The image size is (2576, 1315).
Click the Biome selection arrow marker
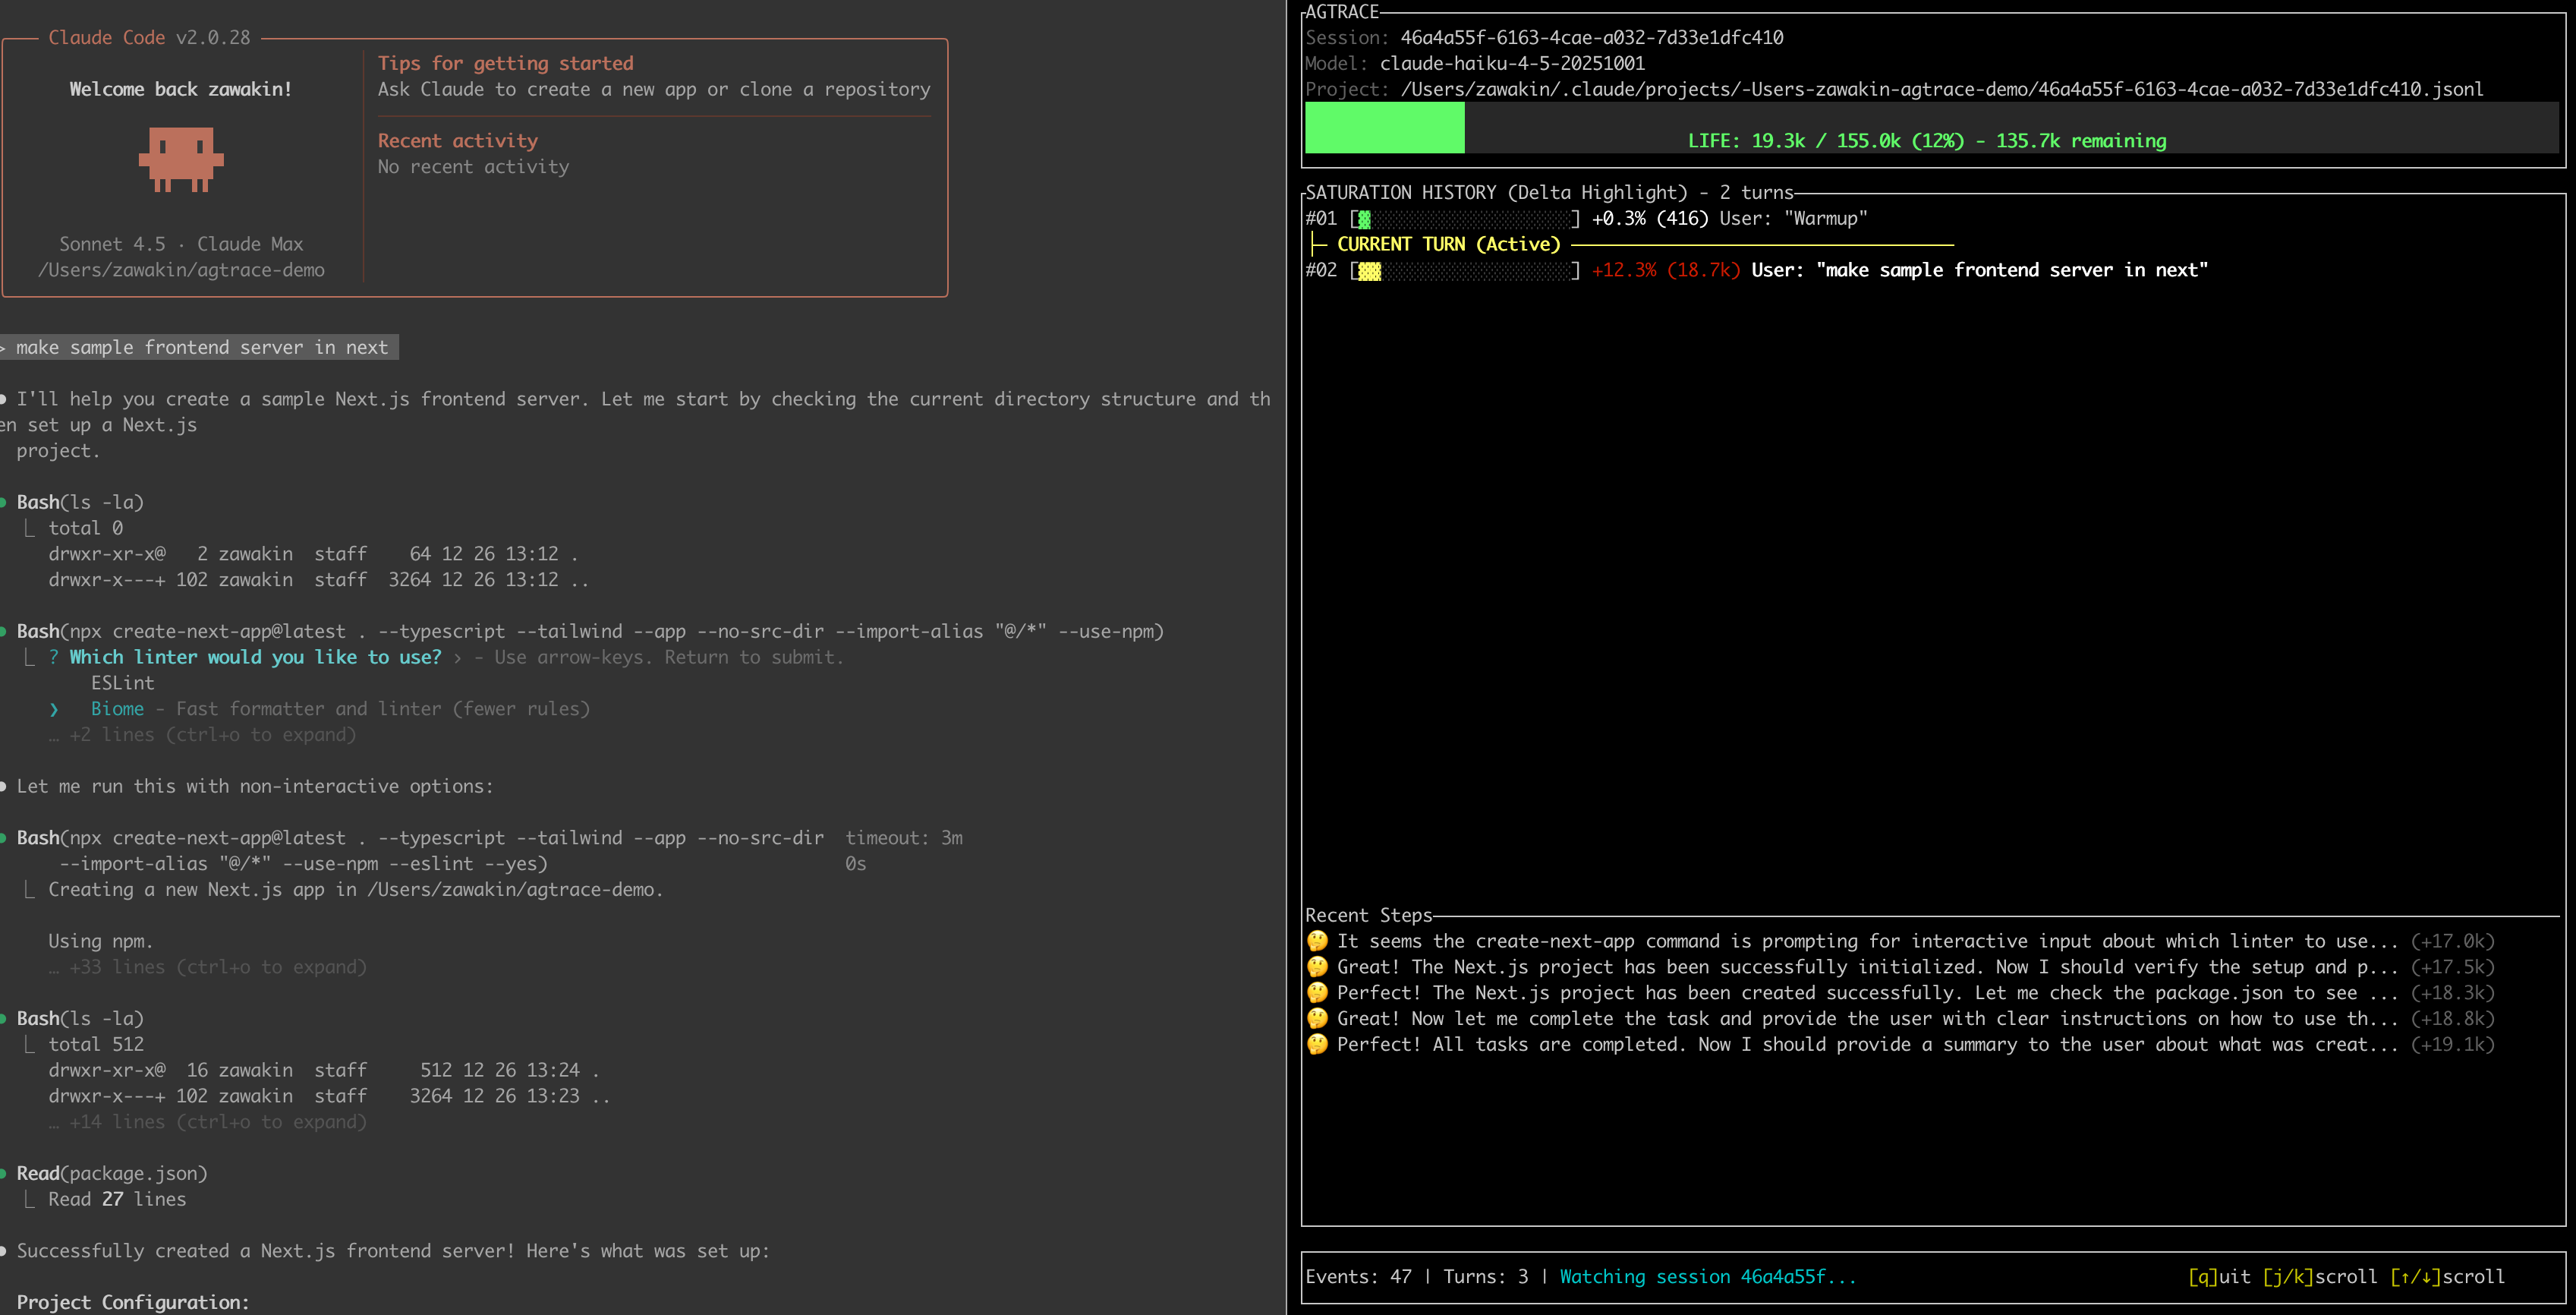pos(54,709)
